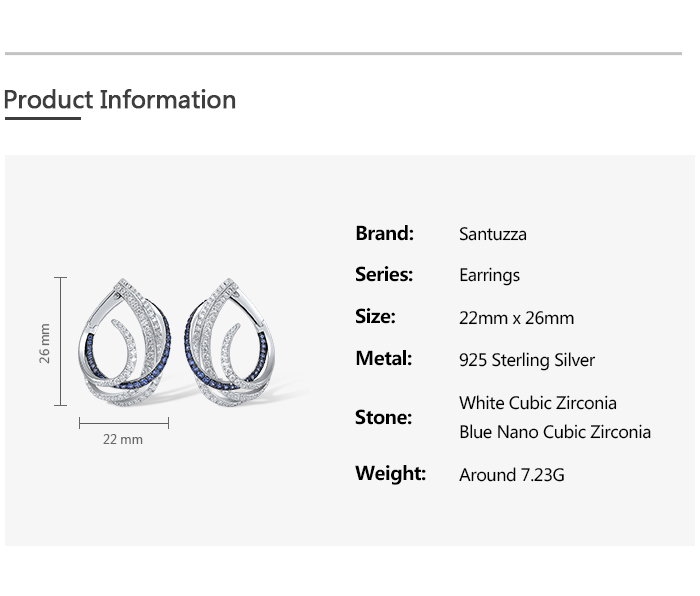Click the Brand: field label
This screenshot has width=700, height=596.
pyautogui.click(x=384, y=234)
